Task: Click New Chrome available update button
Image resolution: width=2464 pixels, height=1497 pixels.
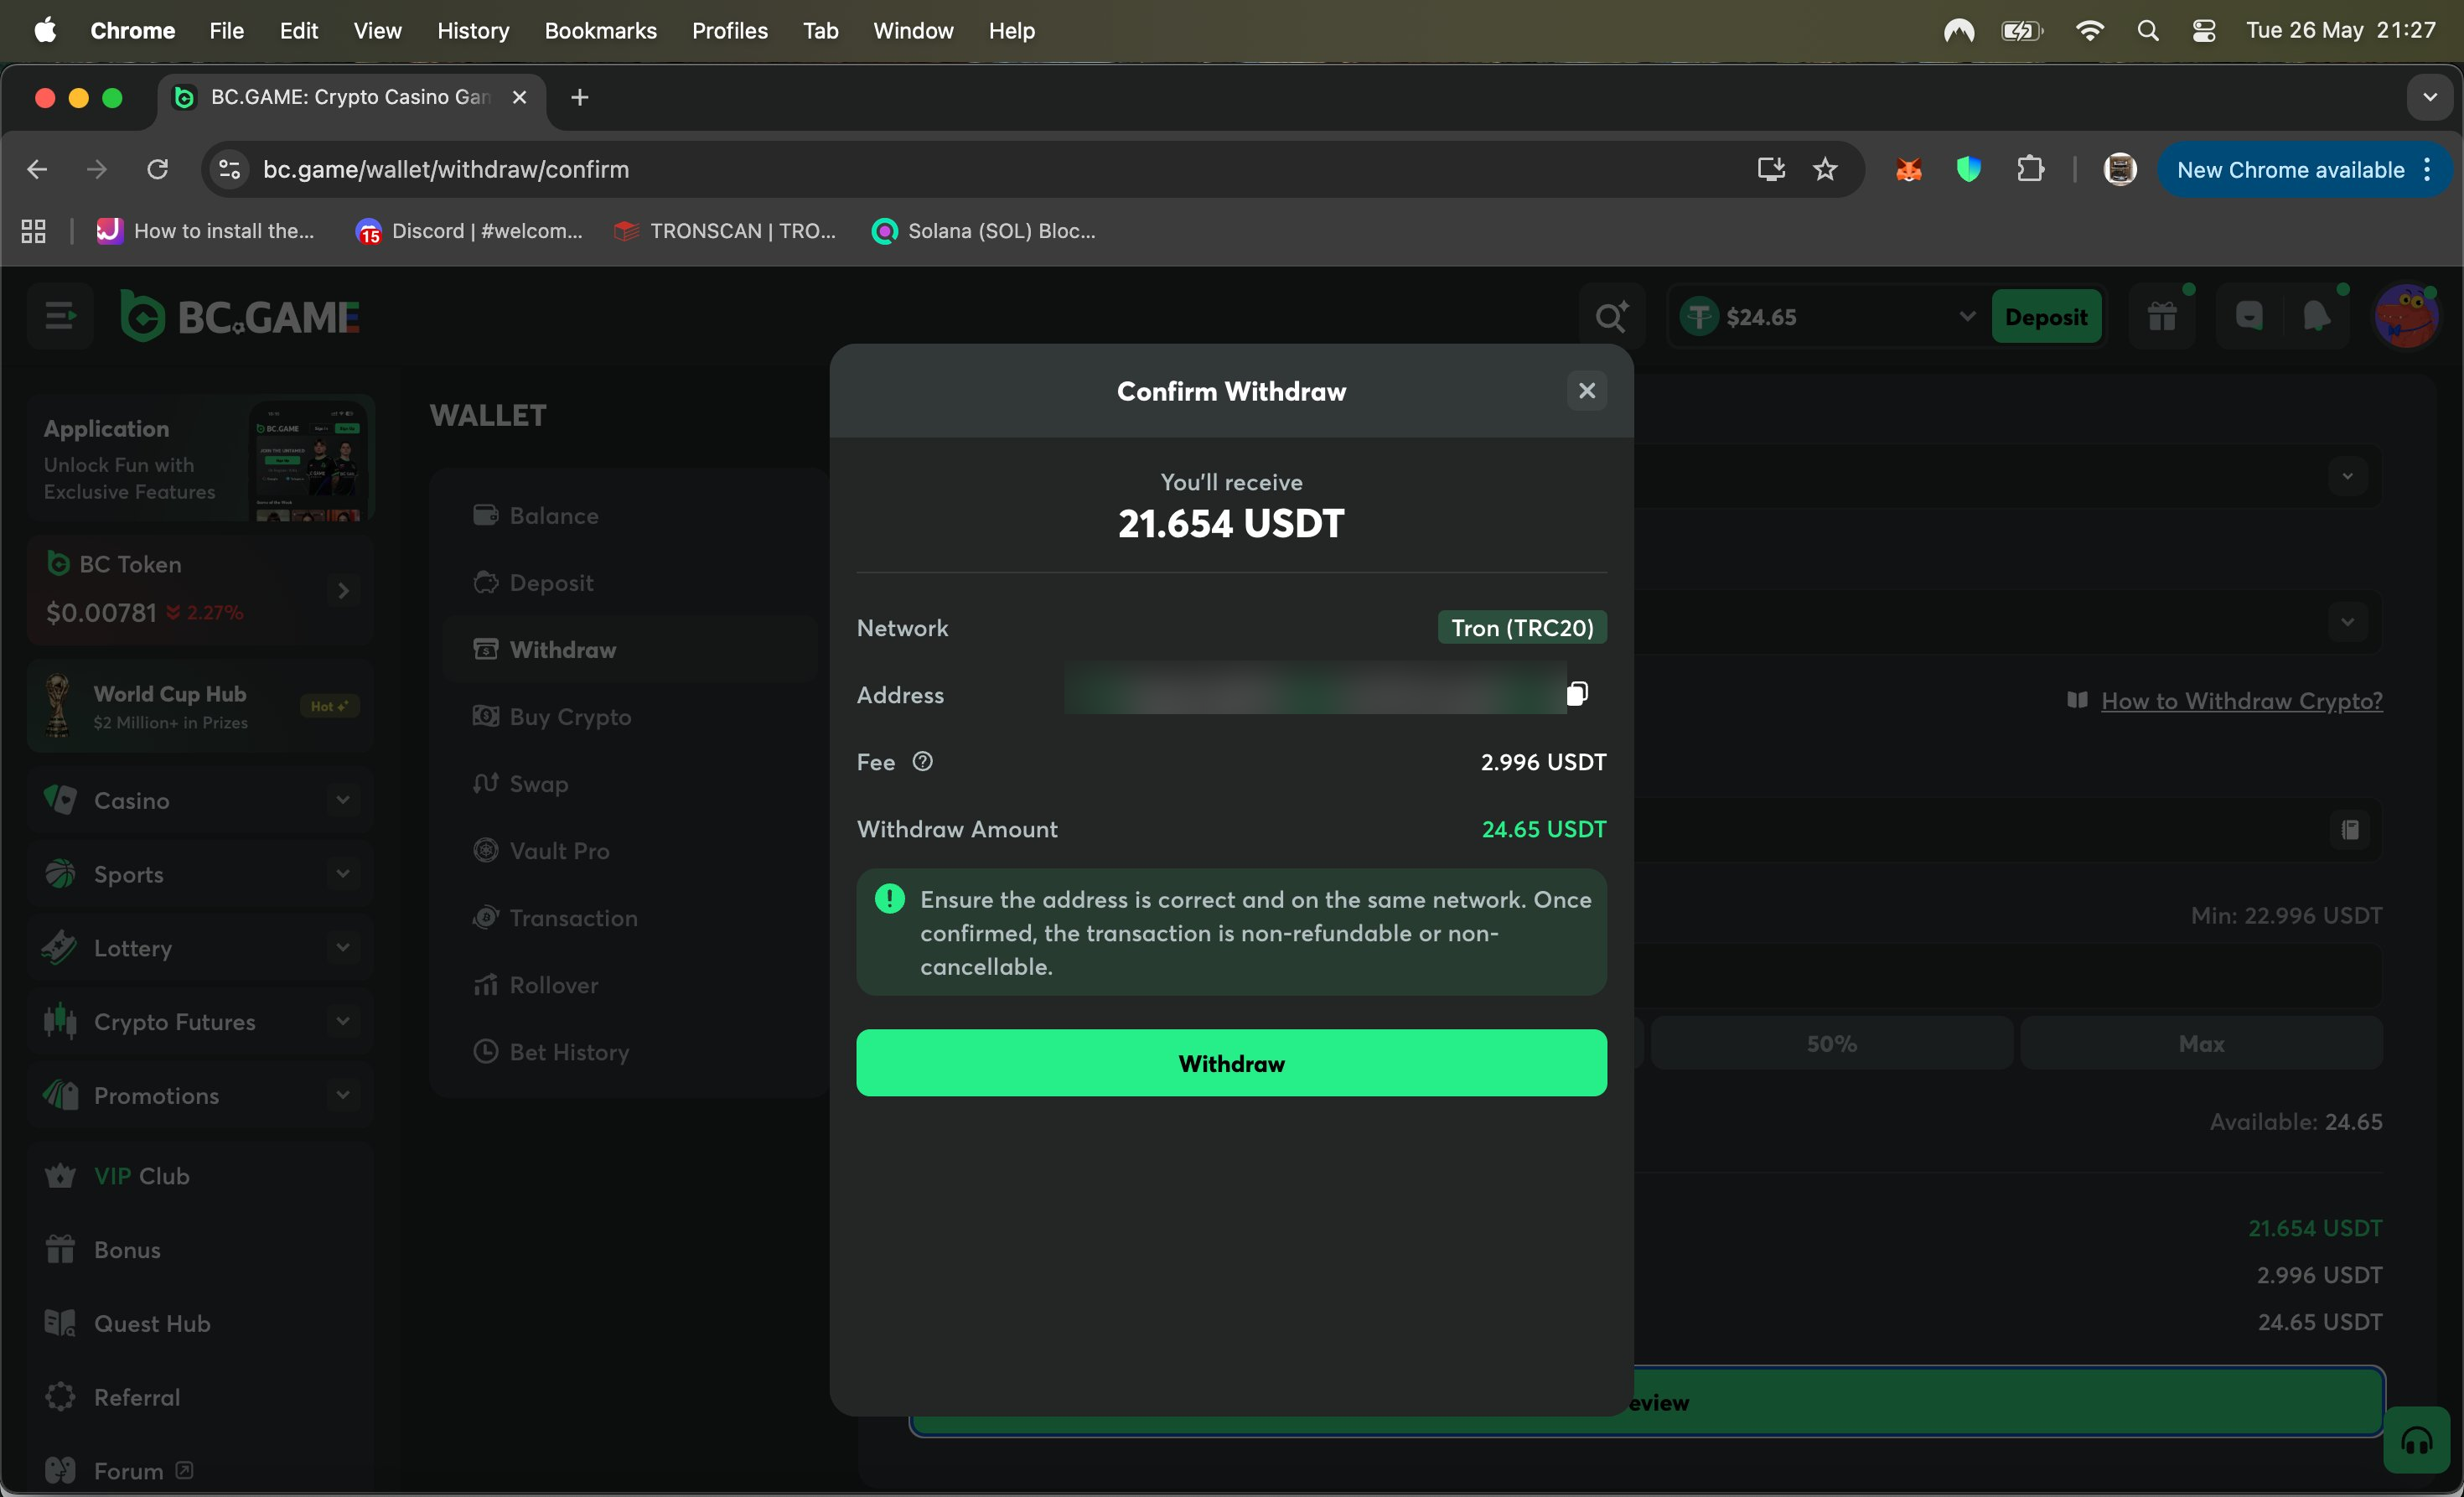Action: tap(2304, 170)
